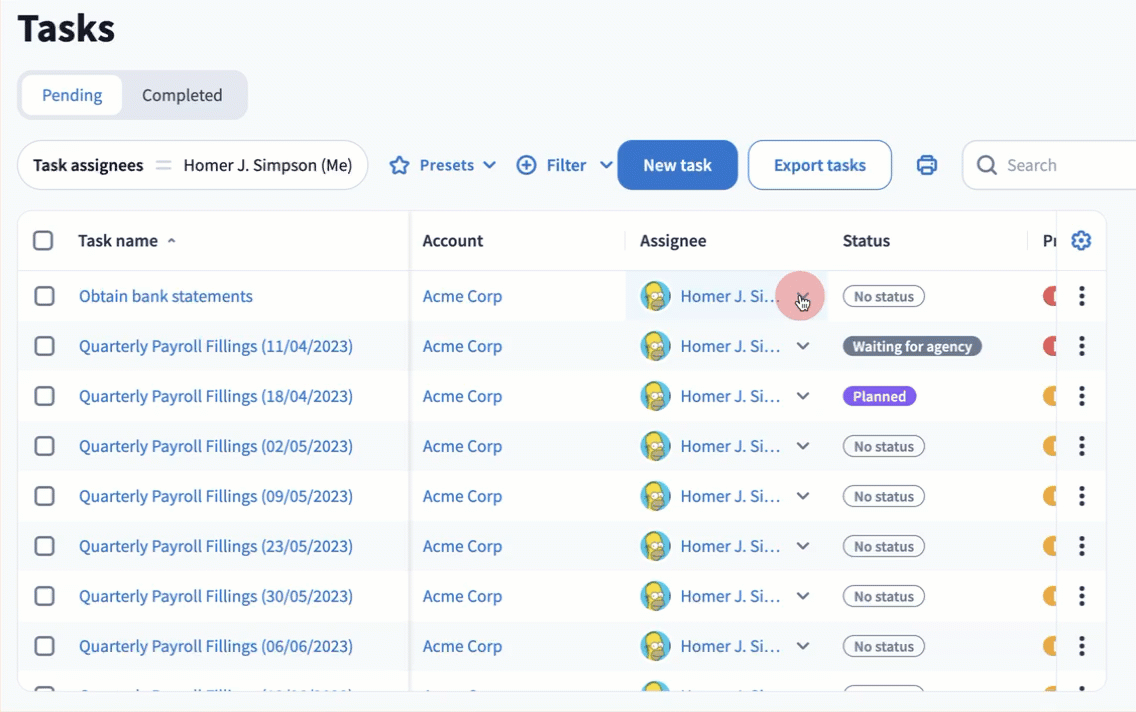Viewport: 1136px width, 712px height.
Task: Open assignee dropdown for Quarterly Payroll Fillings (23/05/2023)
Action: point(802,546)
